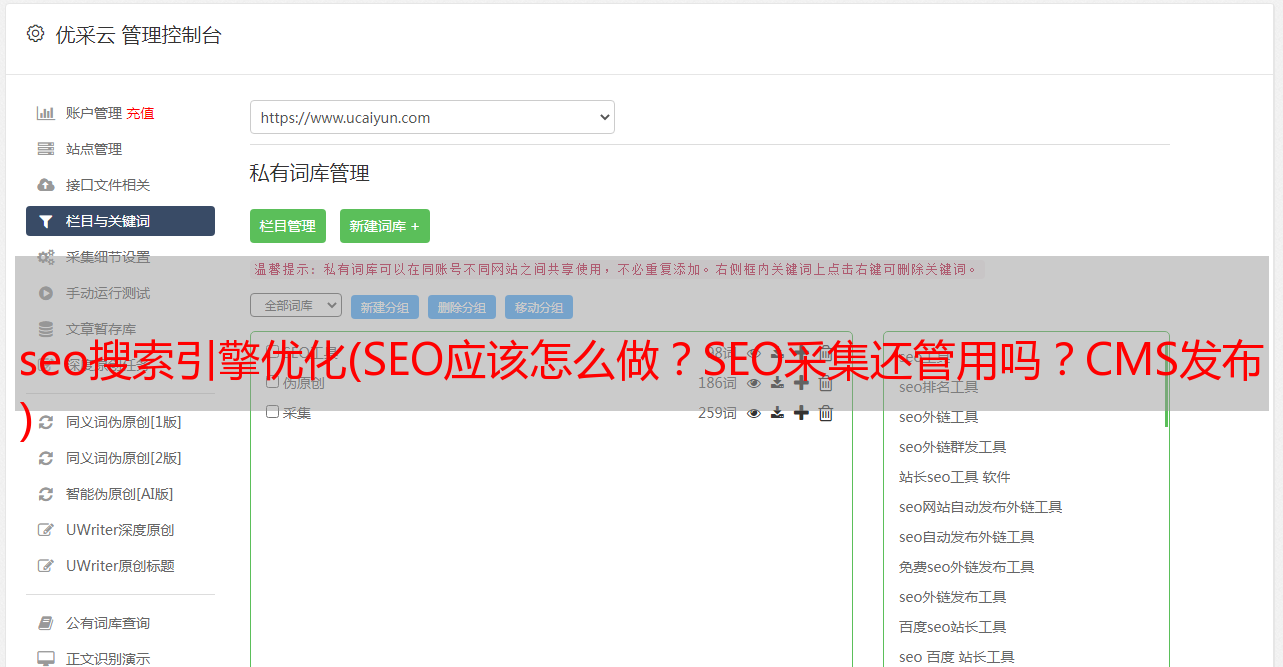This screenshot has height=667, width=1283.
Task: Click the 新建分组 button
Action: click(385, 307)
